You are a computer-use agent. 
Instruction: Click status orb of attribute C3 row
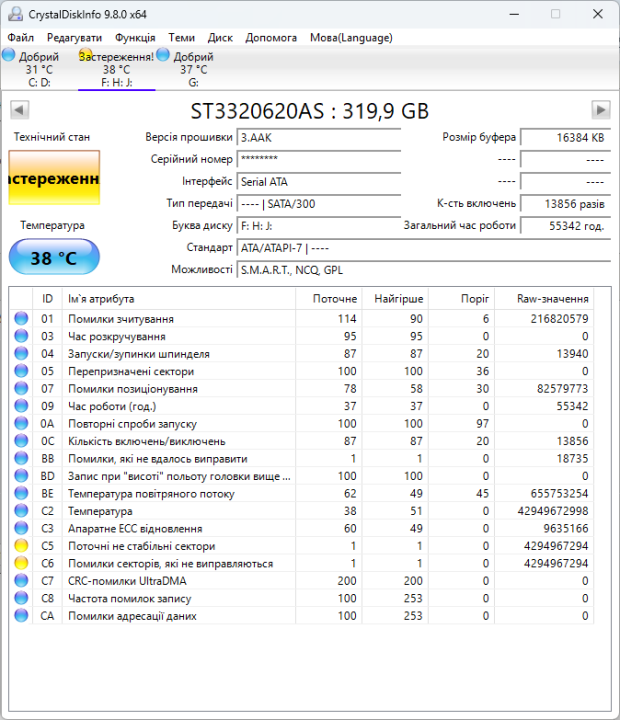click(21, 528)
